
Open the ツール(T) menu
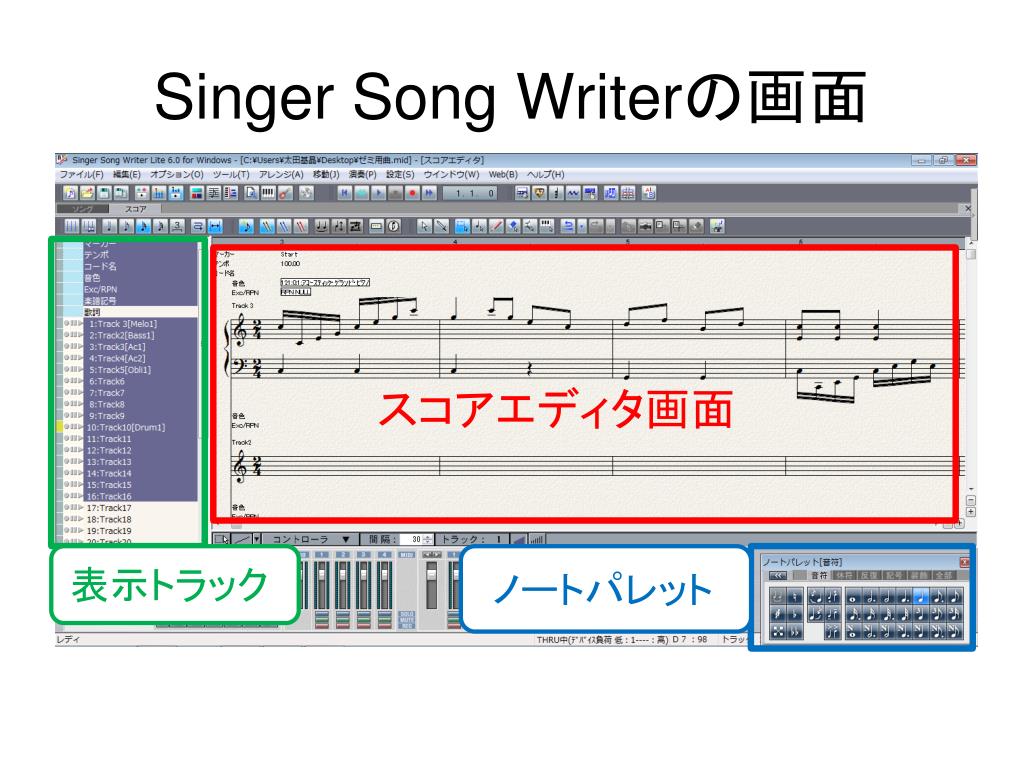point(231,175)
